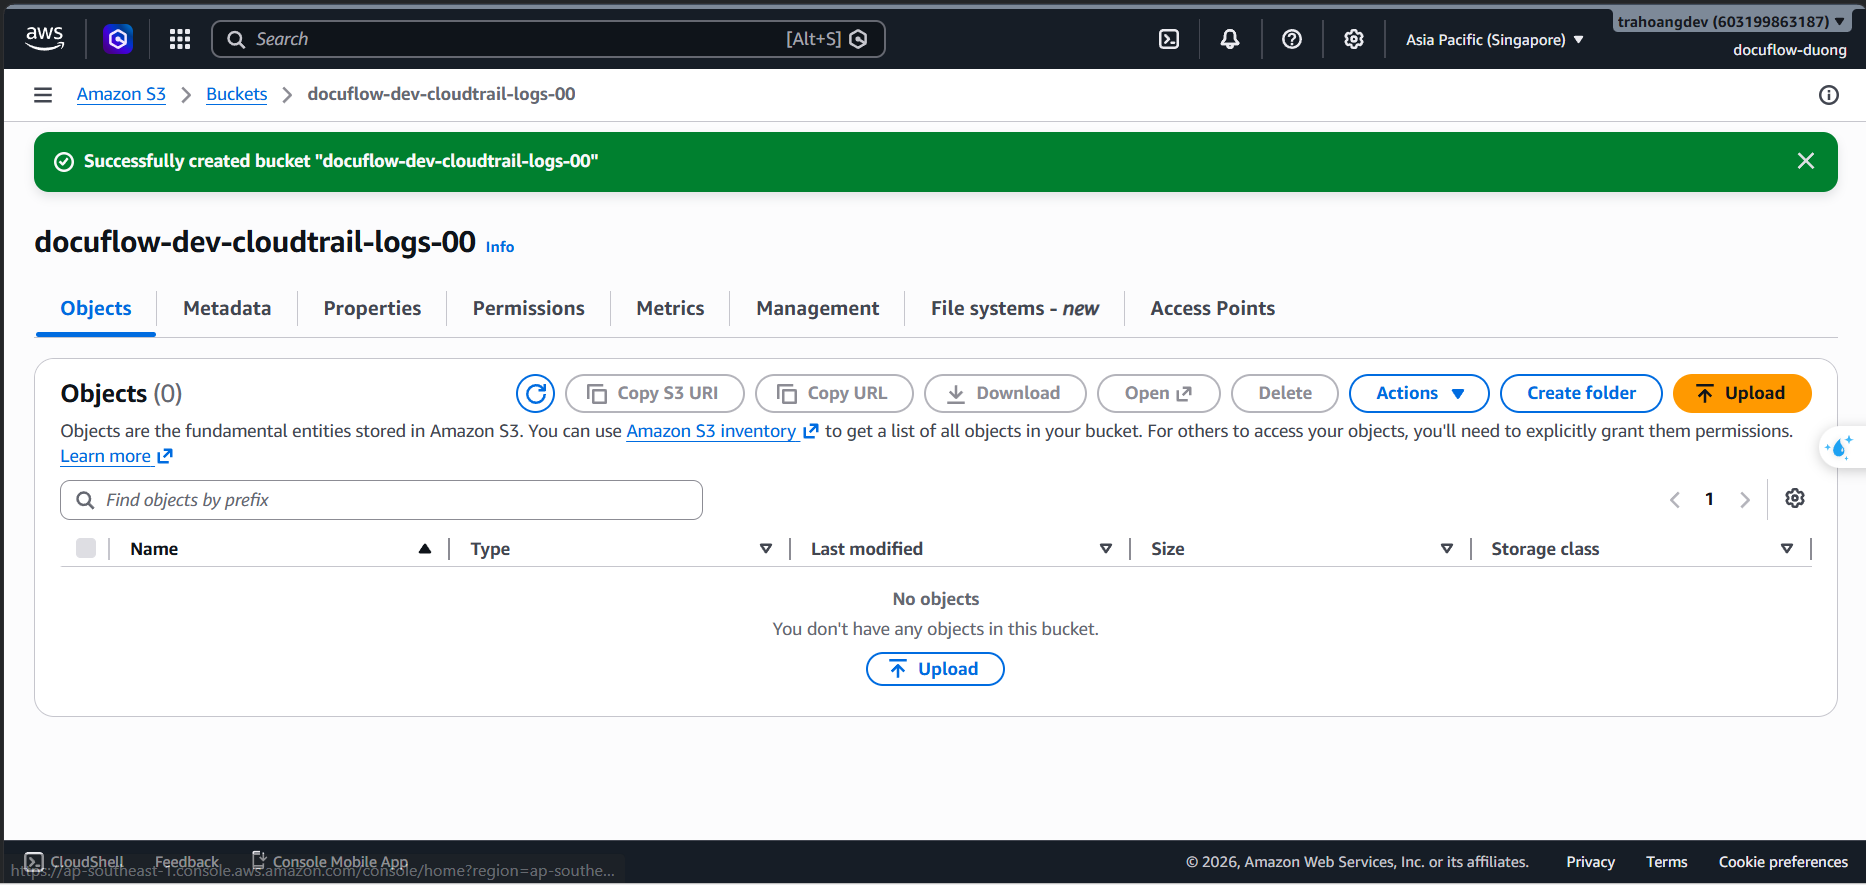The height and width of the screenshot is (885, 1866).
Task: Click the Delete button
Action: [x=1285, y=393]
